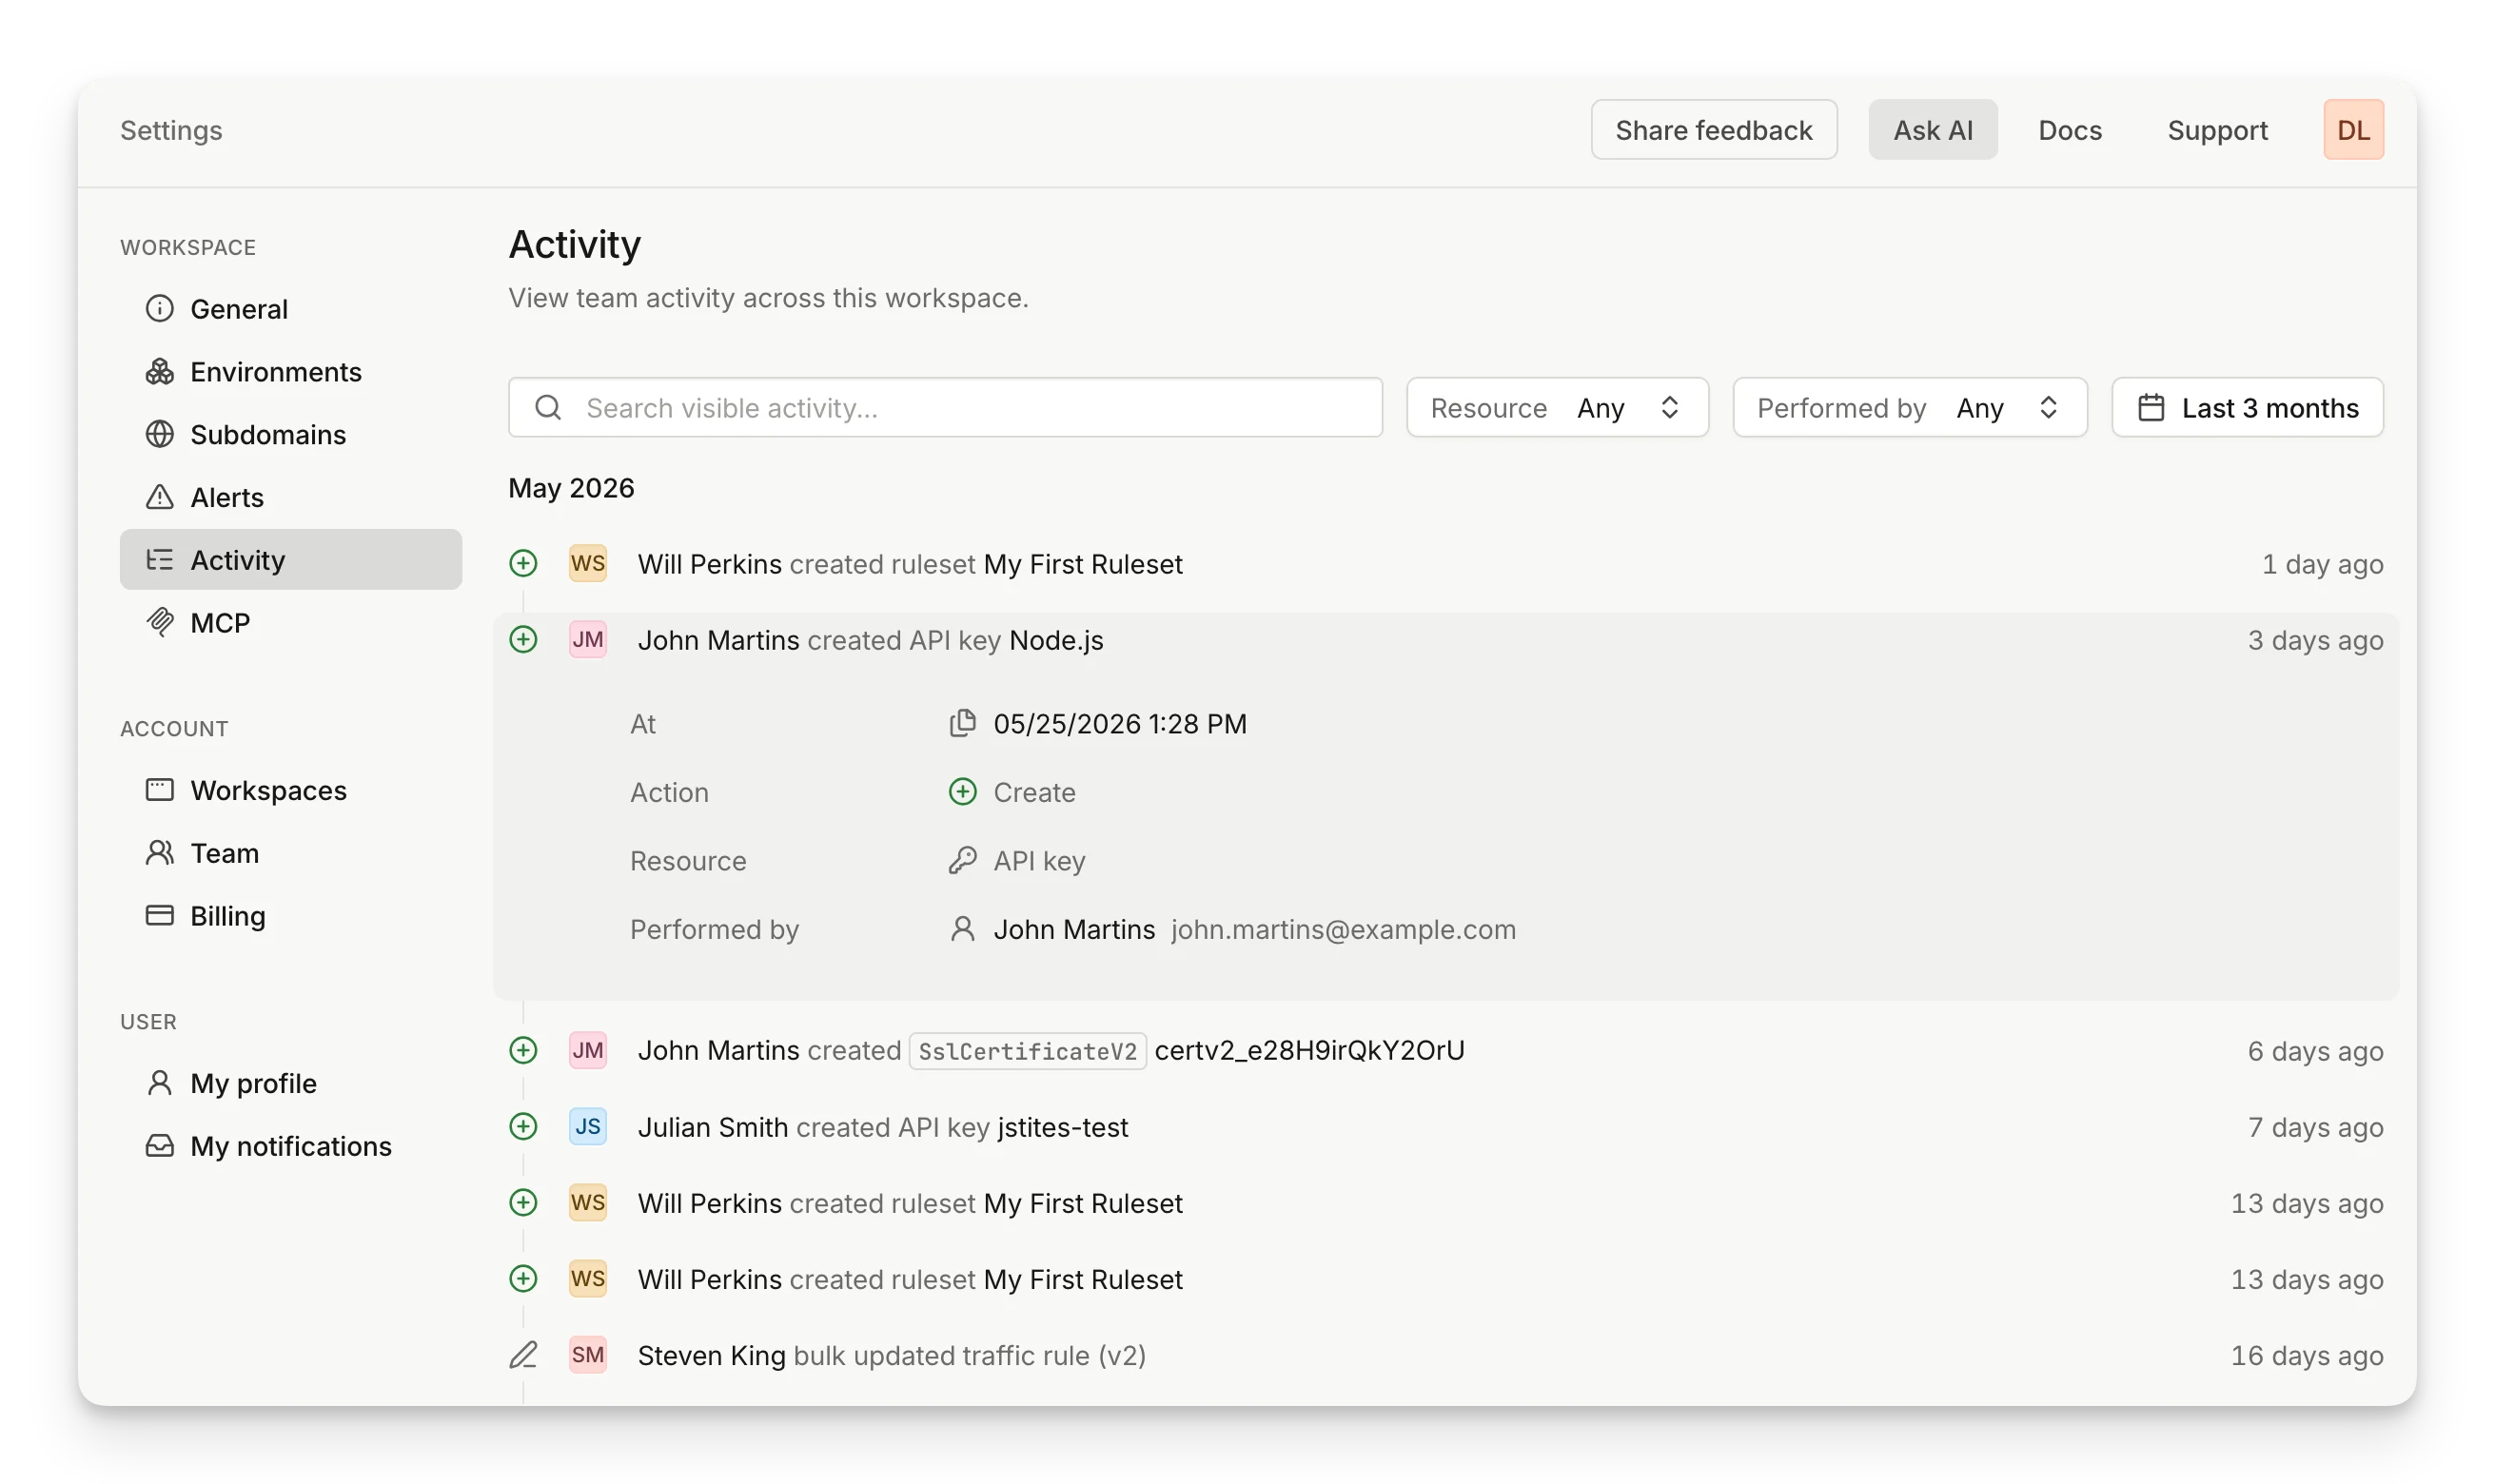
Task: Copy the timestamp 05/25/2026 1:28 PM
Action: [x=962, y=723]
